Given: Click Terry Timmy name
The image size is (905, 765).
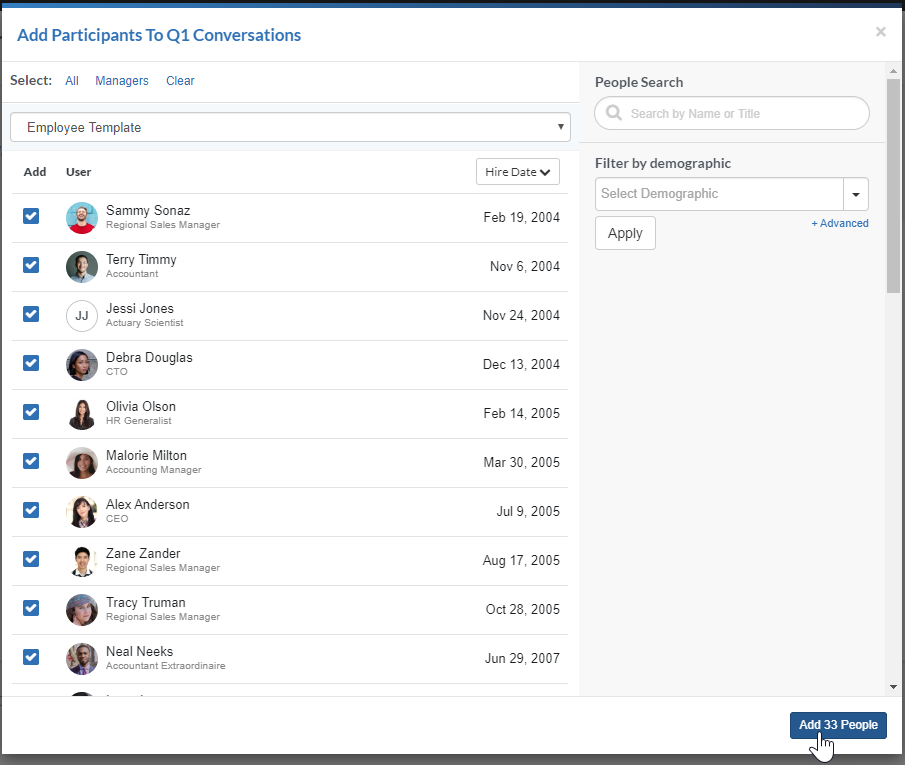Looking at the screenshot, I should (141, 259).
